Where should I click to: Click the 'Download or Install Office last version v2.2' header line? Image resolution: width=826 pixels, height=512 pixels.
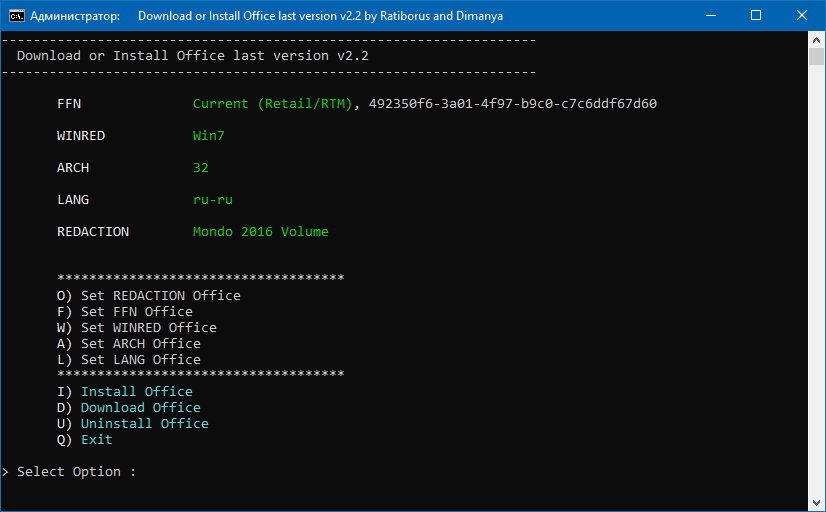pos(193,56)
